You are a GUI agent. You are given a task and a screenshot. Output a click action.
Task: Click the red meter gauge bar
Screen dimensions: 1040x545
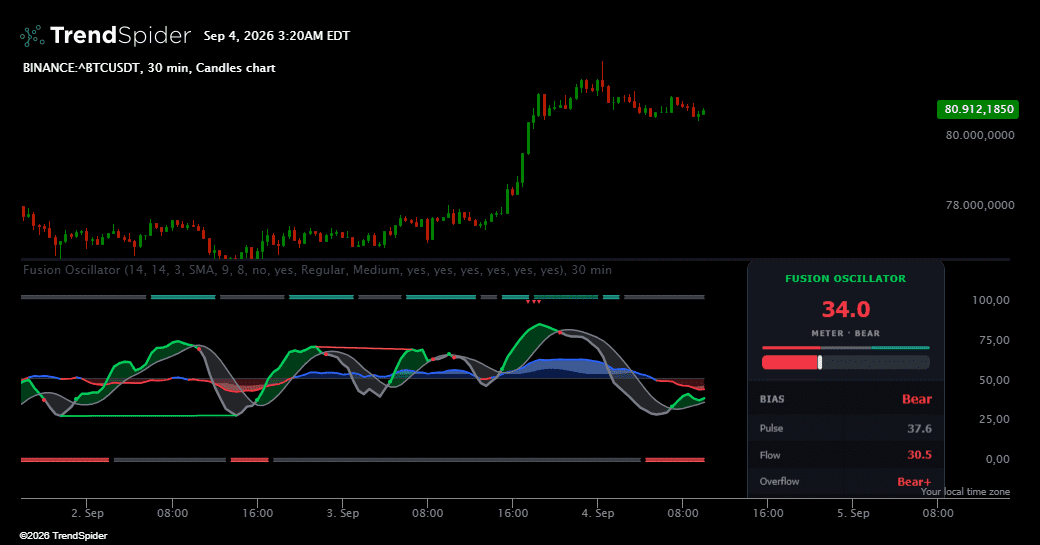pos(790,362)
